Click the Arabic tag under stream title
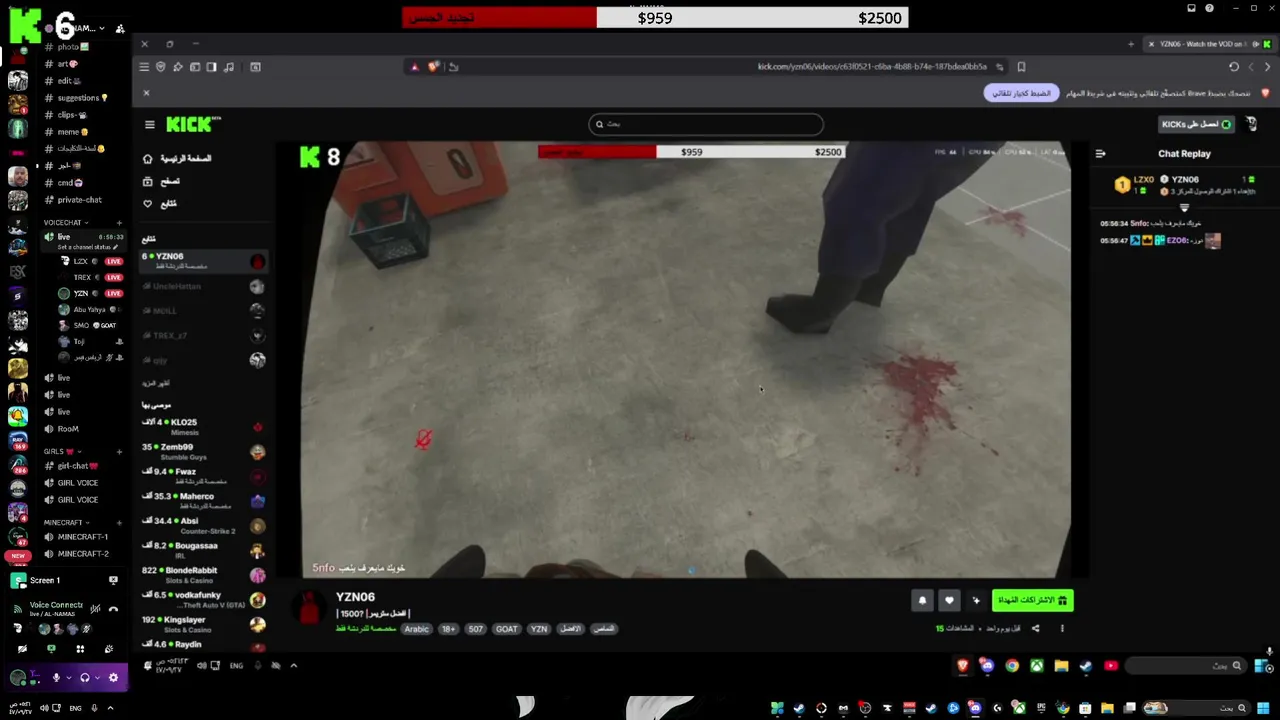 coord(416,629)
